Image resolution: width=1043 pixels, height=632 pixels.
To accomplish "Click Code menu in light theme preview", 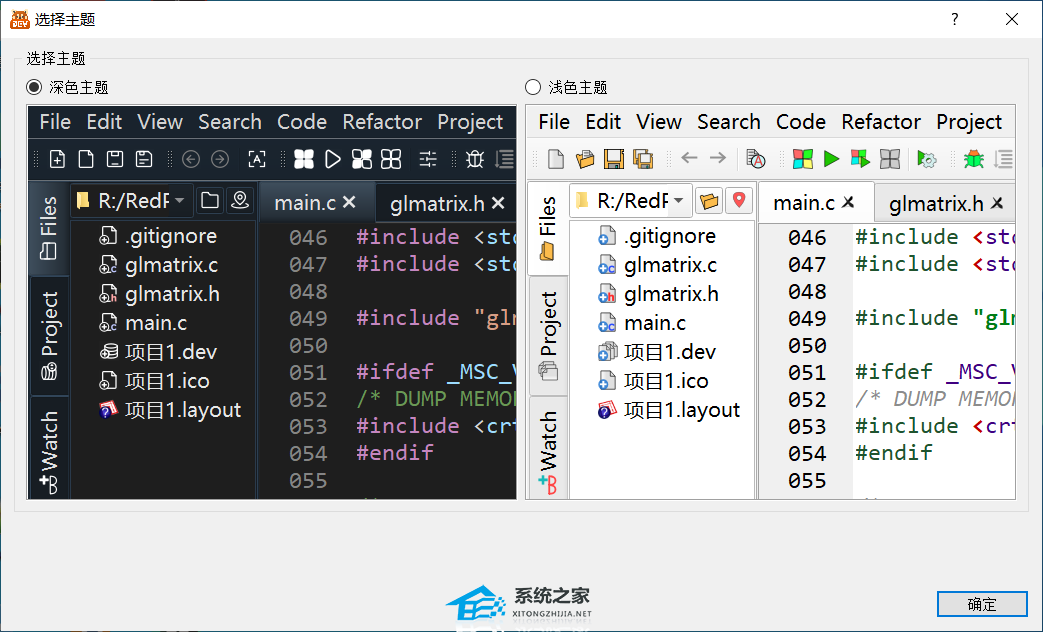I will click(x=801, y=122).
